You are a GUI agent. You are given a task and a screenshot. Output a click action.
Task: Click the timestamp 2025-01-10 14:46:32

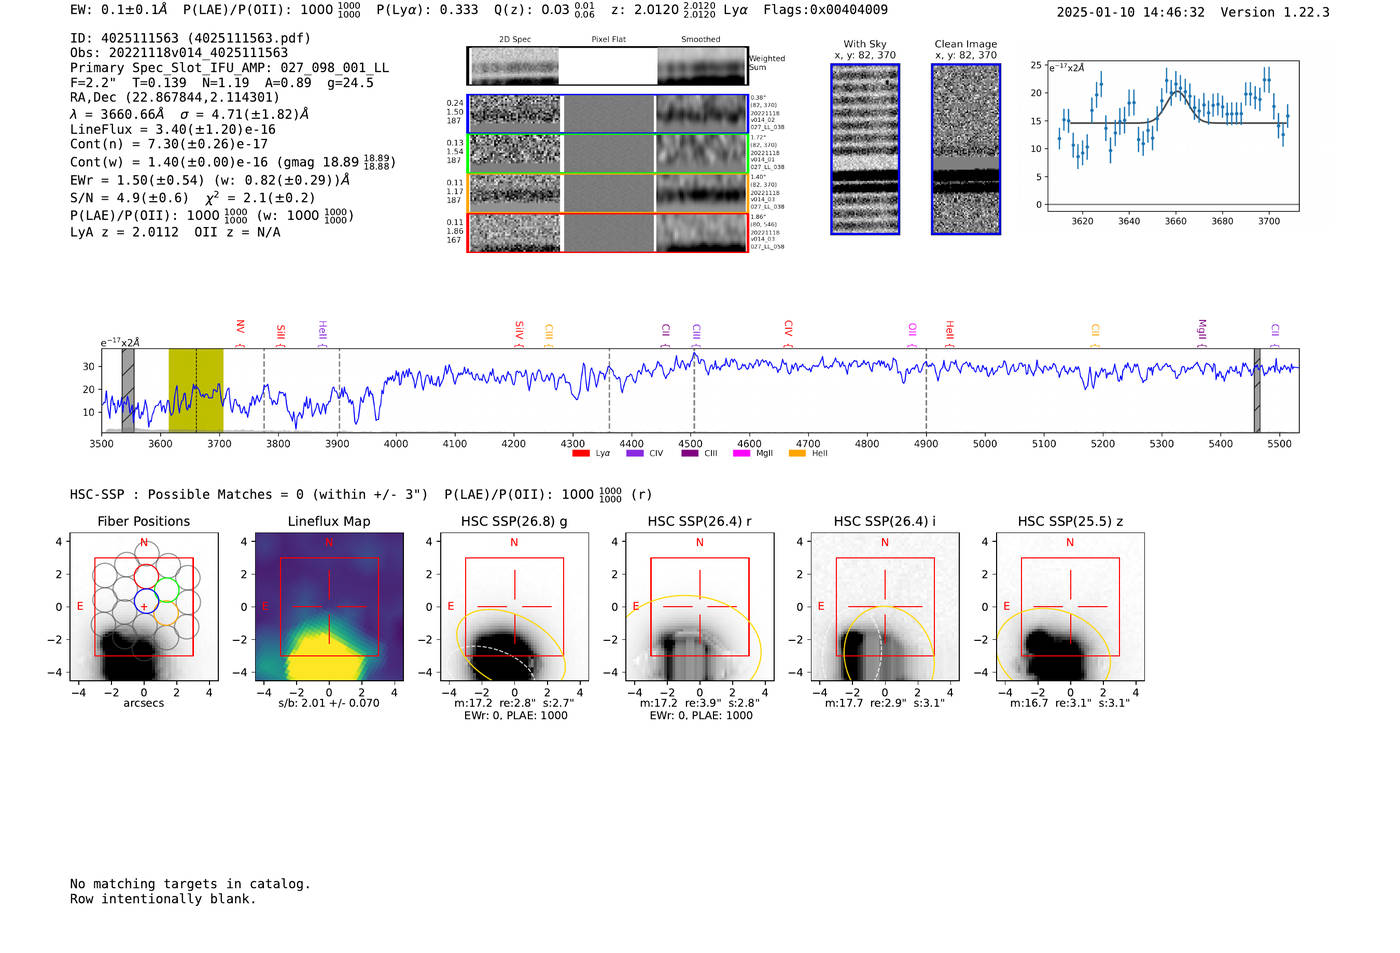point(1131,12)
